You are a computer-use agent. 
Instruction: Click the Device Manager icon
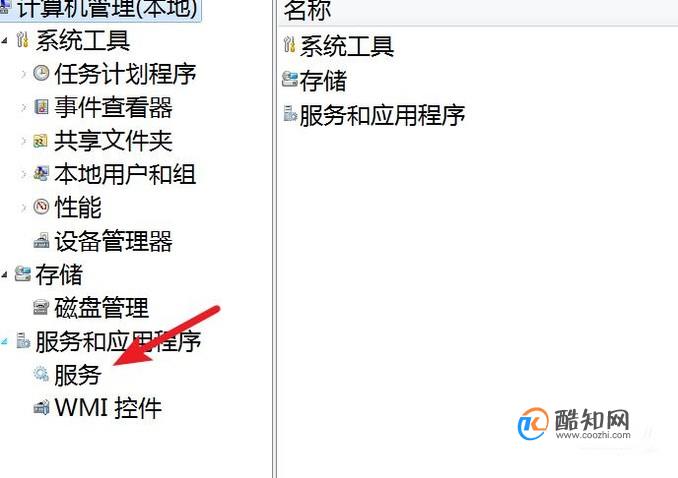coord(41,241)
